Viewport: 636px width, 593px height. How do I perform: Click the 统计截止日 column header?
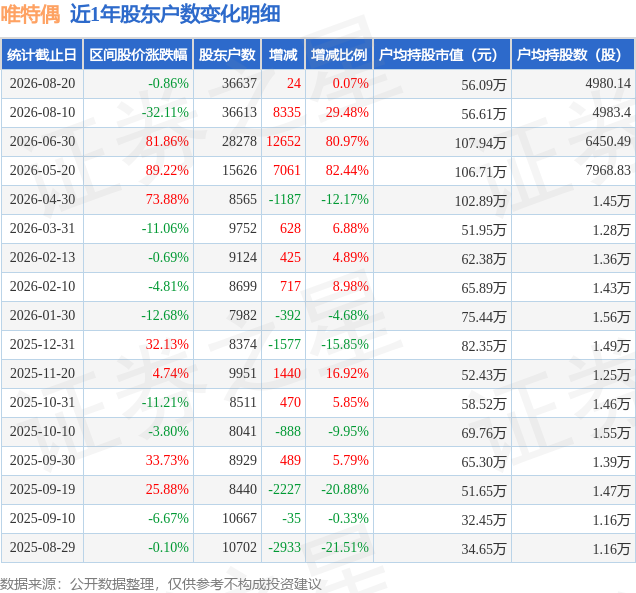click(42, 54)
